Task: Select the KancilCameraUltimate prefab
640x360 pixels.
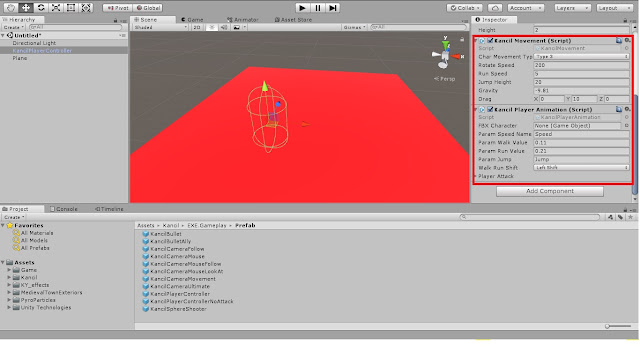Action: coord(176,287)
